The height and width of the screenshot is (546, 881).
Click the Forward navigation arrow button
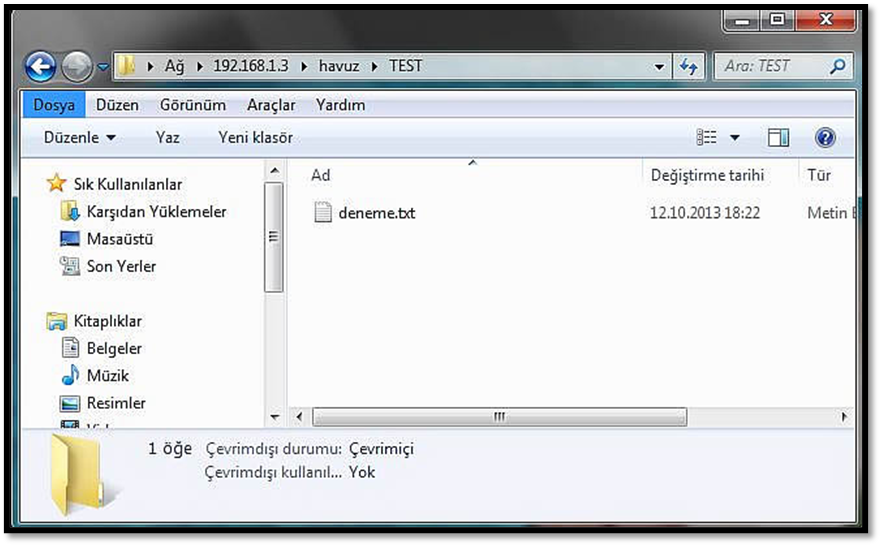pyautogui.click(x=76, y=67)
